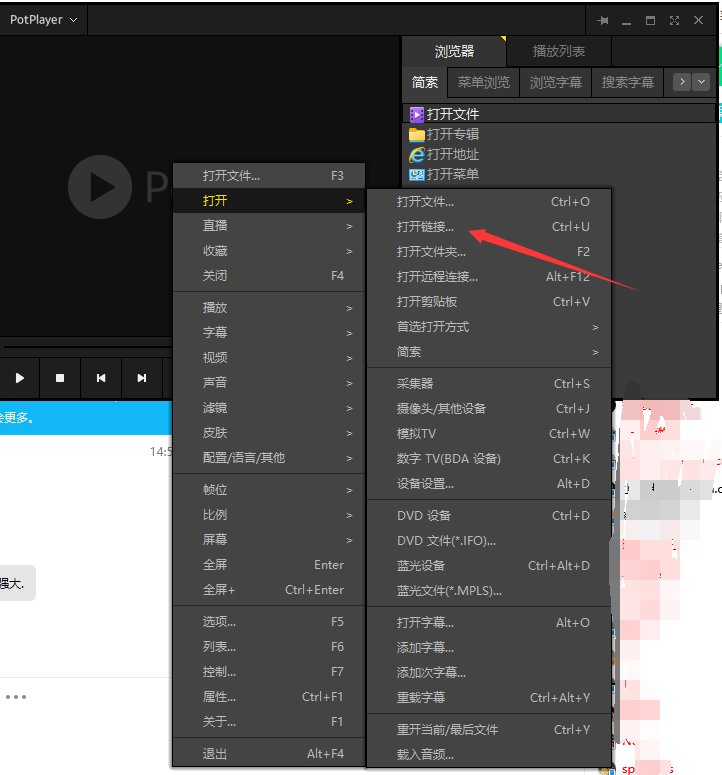Expand the 字幕 submenu
This screenshot has width=722, height=775.
pos(269,333)
